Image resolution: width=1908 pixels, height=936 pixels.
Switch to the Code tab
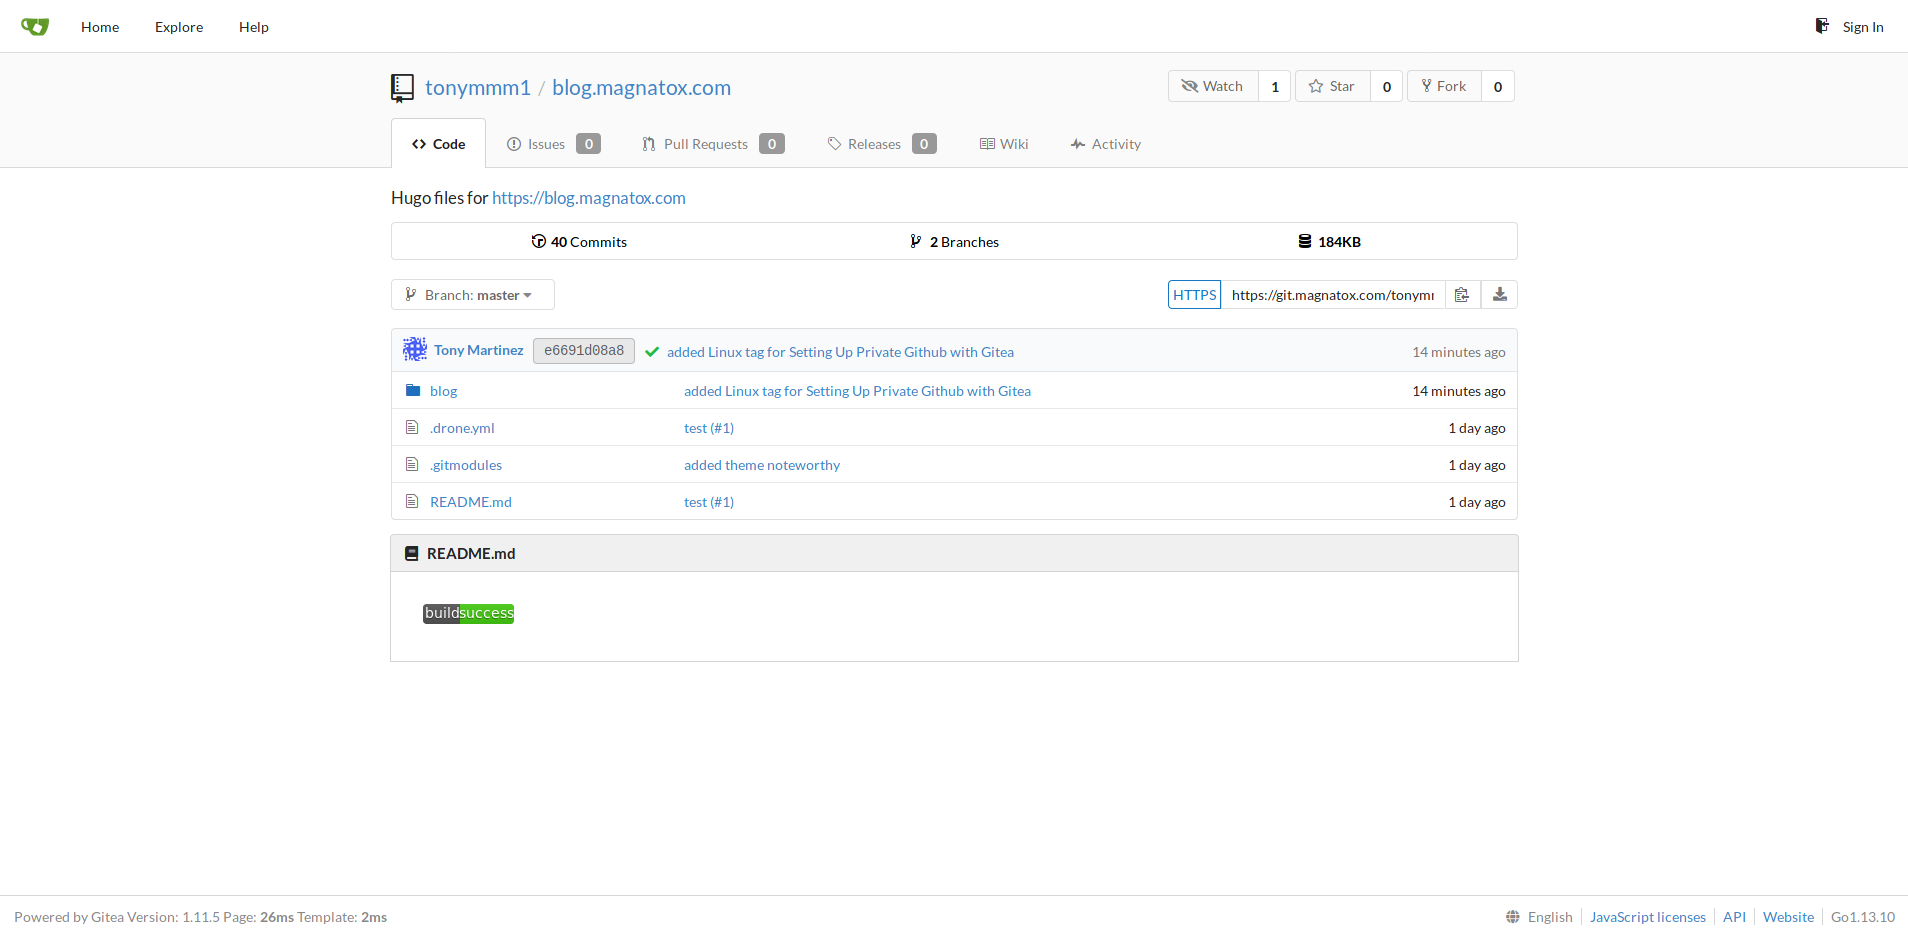pos(438,144)
